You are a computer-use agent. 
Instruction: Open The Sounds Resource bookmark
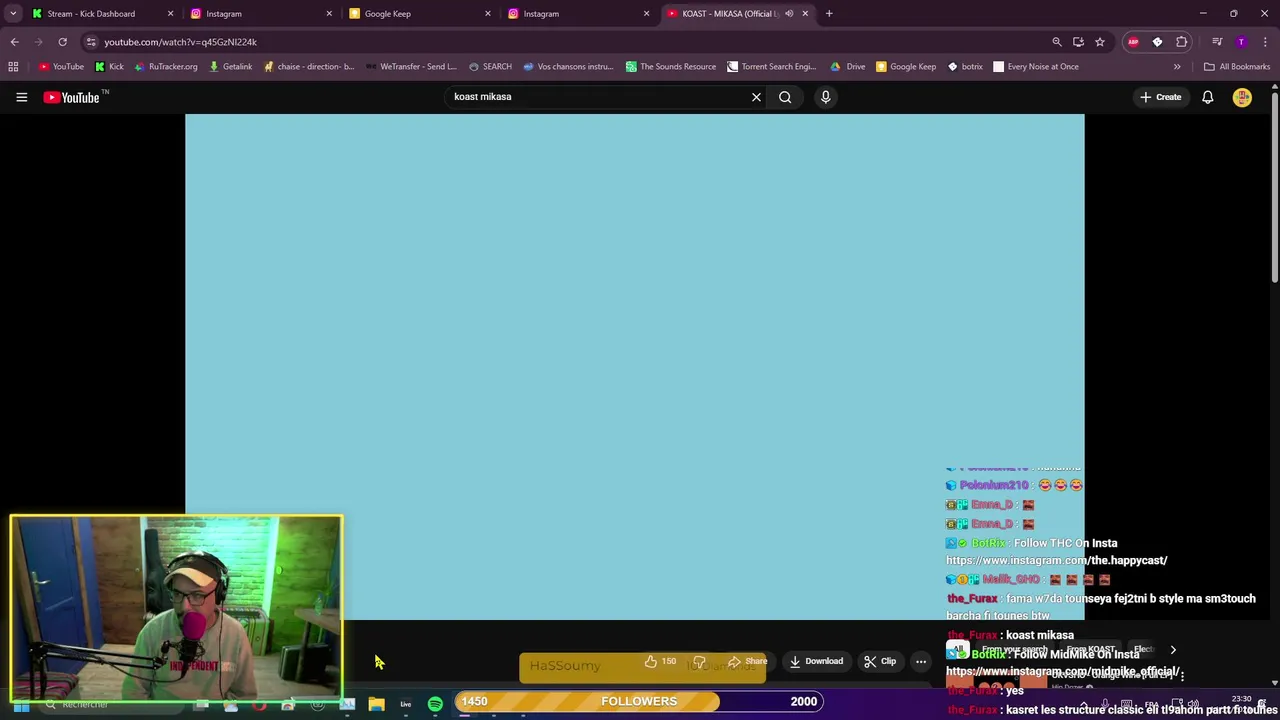671,67
